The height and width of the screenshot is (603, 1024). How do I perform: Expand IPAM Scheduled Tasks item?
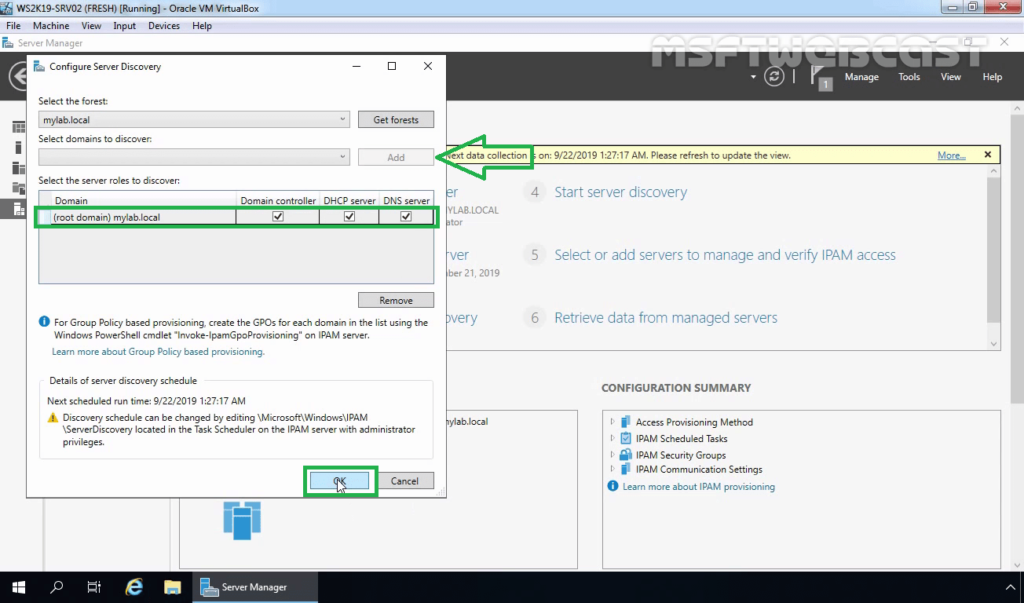point(612,438)
